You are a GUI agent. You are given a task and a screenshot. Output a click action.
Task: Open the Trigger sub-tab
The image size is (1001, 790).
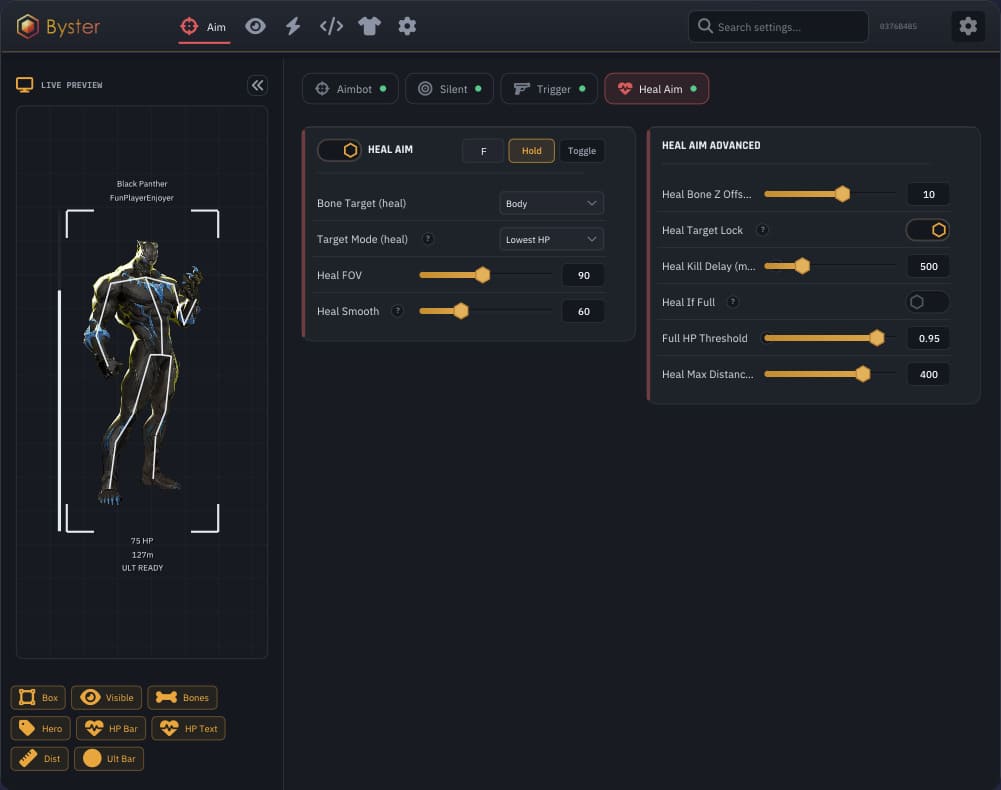pos(549,89)
